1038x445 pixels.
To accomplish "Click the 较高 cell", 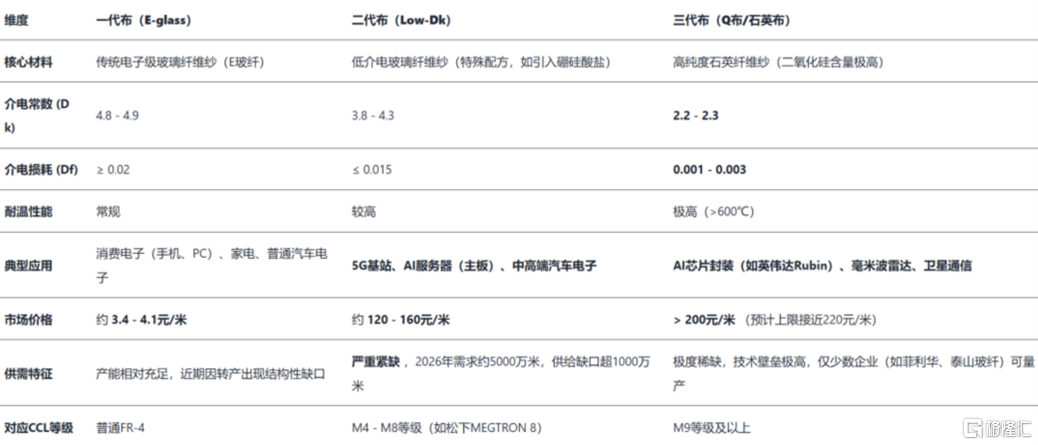I will pos(363,212).
